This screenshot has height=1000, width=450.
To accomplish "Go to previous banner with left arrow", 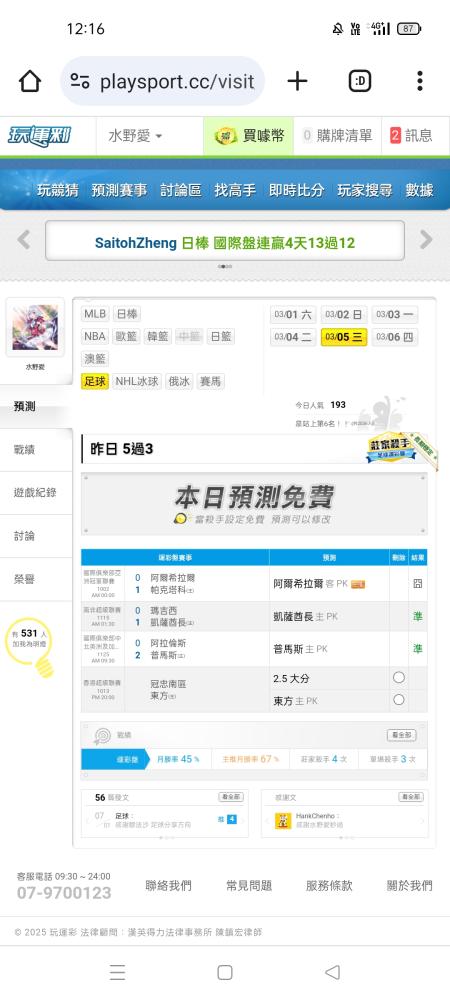I will click(24, 240).
